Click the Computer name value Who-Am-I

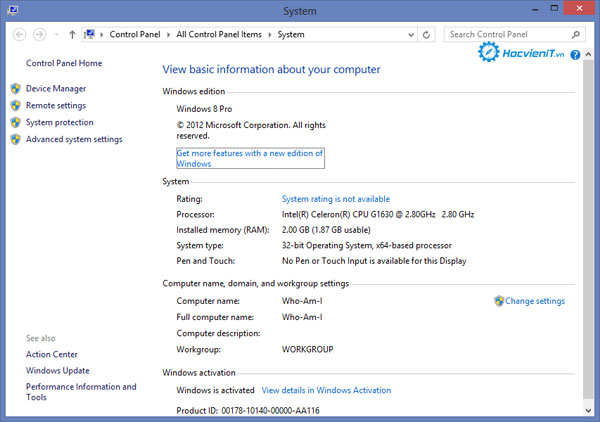(302, 301)
